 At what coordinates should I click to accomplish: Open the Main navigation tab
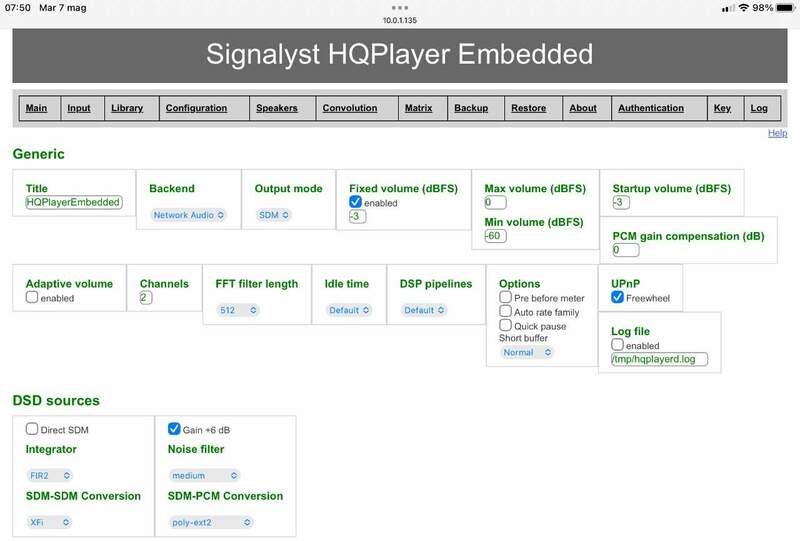point(36,108)
